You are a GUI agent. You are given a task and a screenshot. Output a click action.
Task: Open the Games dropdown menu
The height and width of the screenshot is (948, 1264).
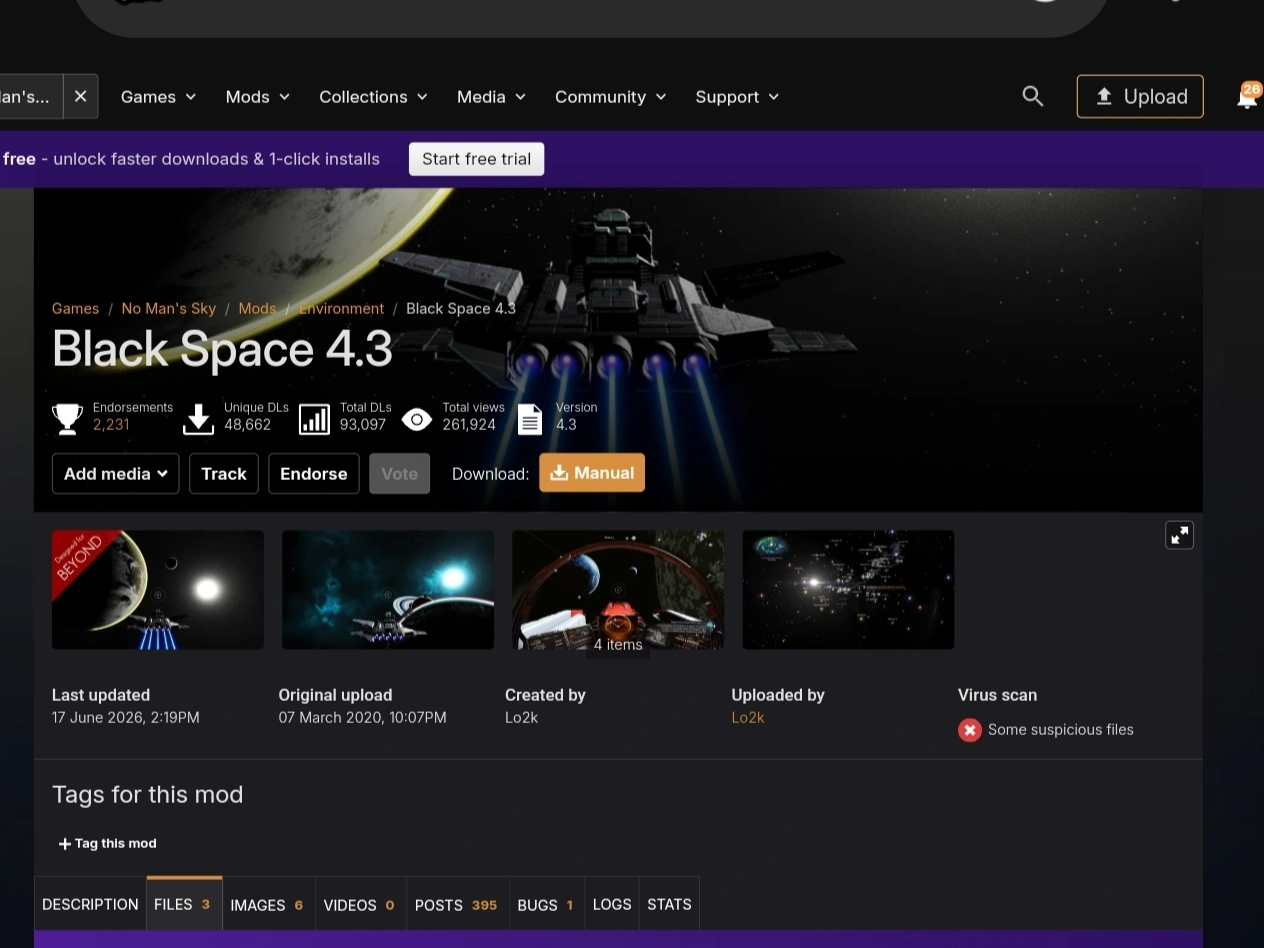coord(158,97)
